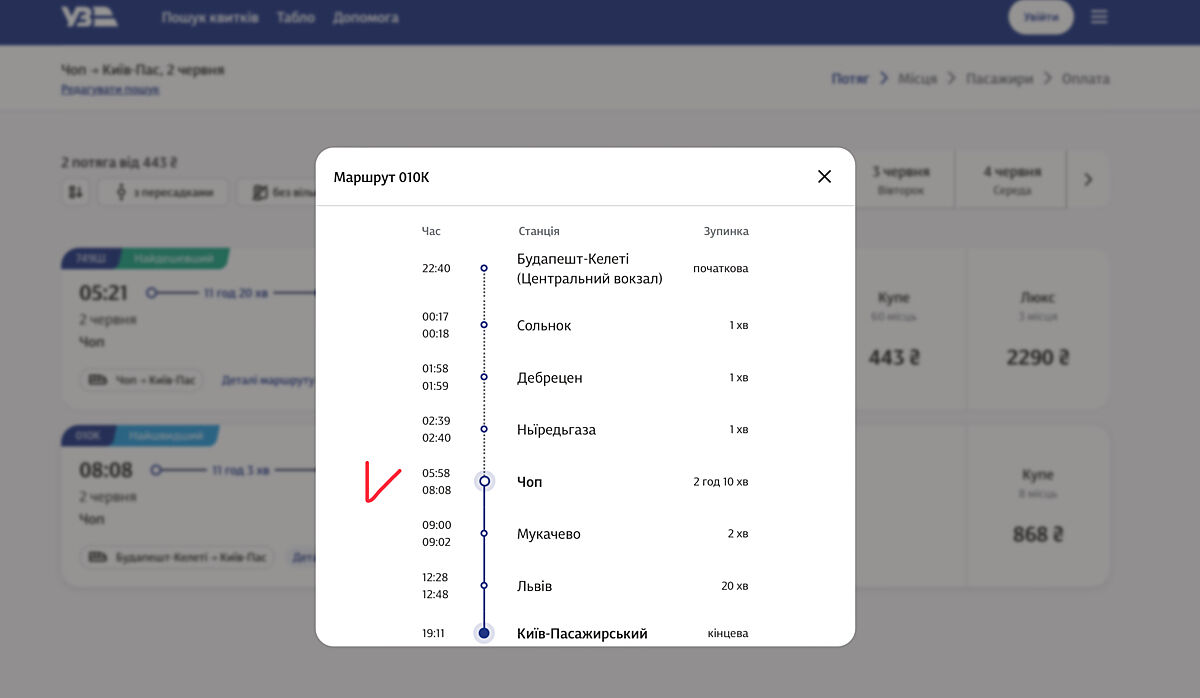Open 'Табло' in the top menu
Viewport: 1200px width, 698px height.
click(x=295, y=18)
